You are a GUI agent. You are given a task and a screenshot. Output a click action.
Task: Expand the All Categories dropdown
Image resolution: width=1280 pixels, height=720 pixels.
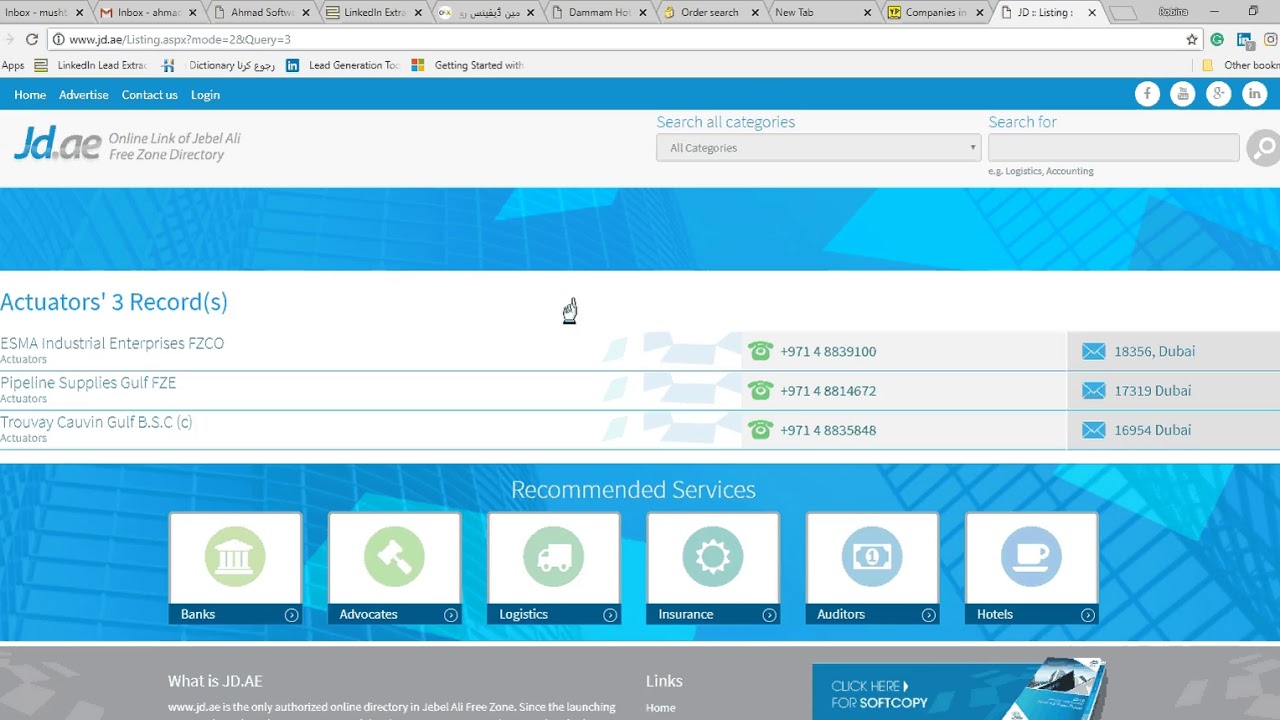click(x=819, y=148)
